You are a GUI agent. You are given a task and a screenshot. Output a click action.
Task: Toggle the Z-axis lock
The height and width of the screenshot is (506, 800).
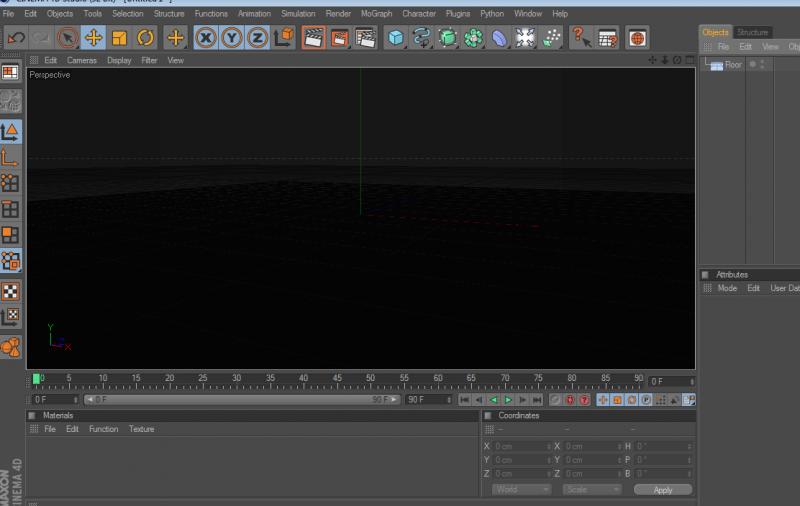coord(257,38)
